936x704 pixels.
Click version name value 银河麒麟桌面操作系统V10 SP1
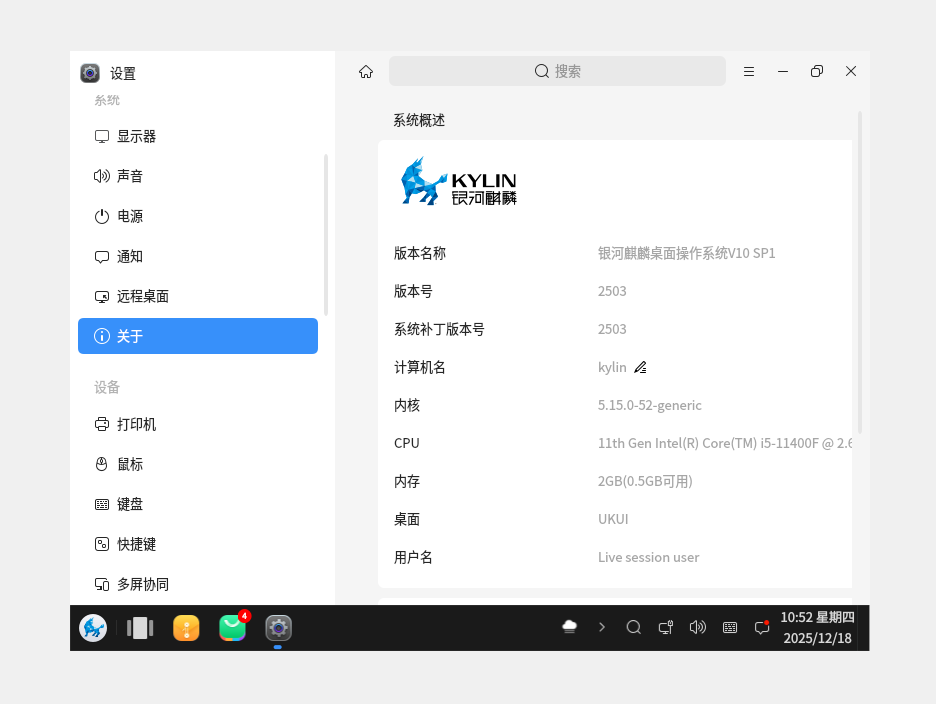click(x=686, y=253)
